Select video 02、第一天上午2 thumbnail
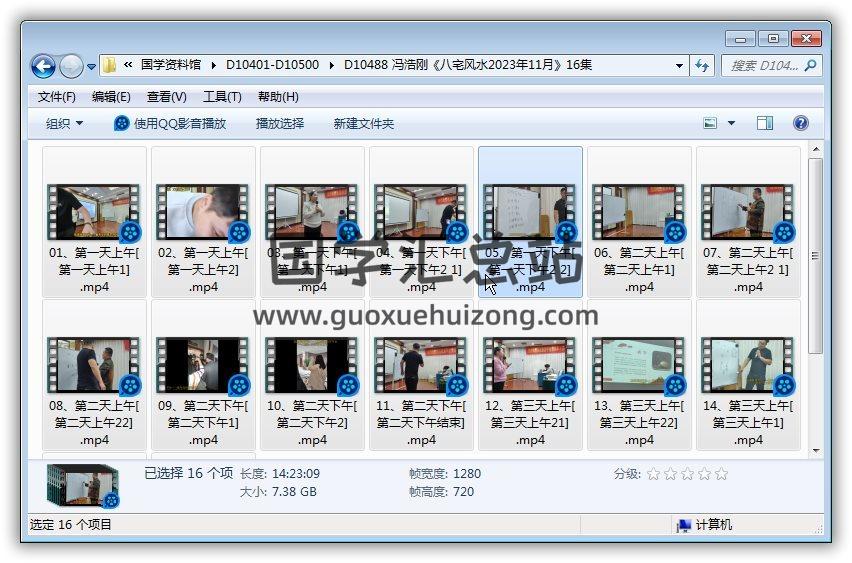Image resolution: width=852 pixels, height=563 pixels. (203, 212)
